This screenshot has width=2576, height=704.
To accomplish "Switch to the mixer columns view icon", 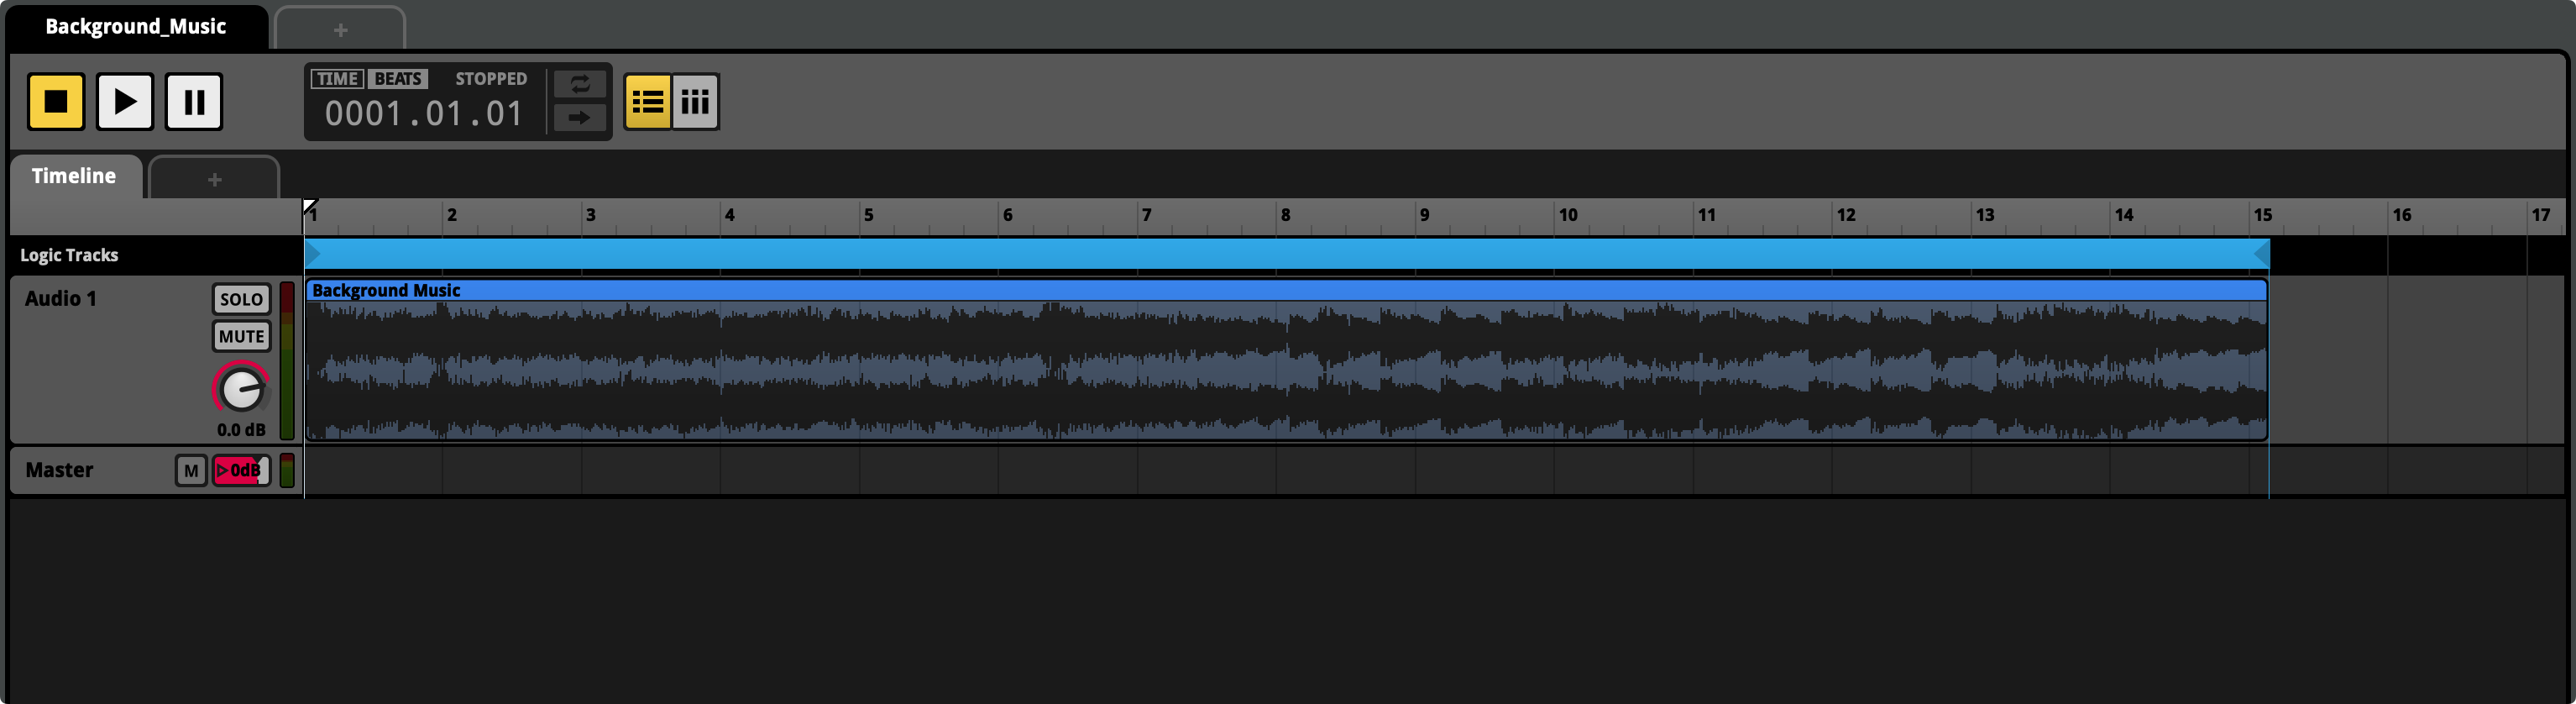I will click(x=695, y=101).
